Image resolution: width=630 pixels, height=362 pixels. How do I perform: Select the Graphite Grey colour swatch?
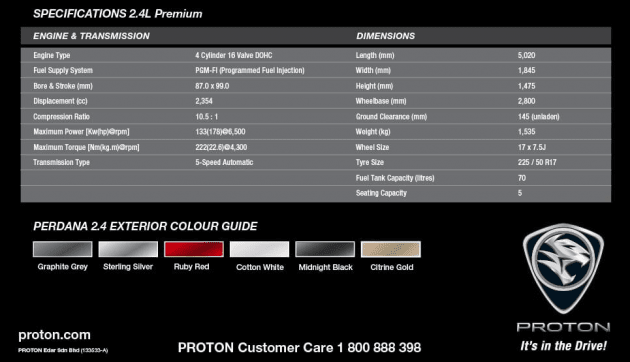63,249
